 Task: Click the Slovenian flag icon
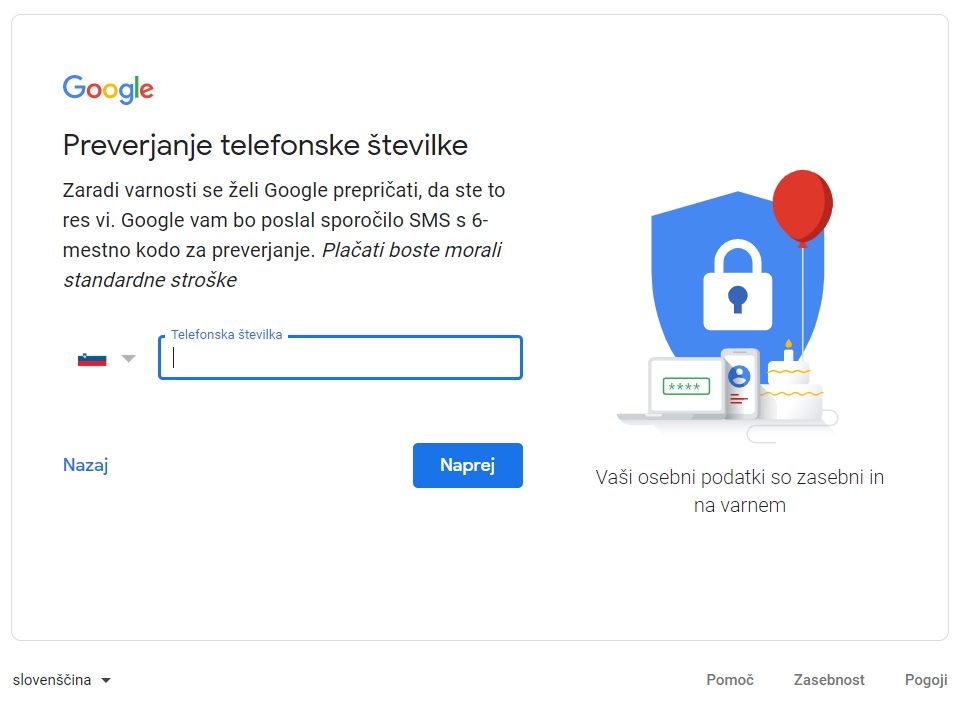tap(92, 358)
